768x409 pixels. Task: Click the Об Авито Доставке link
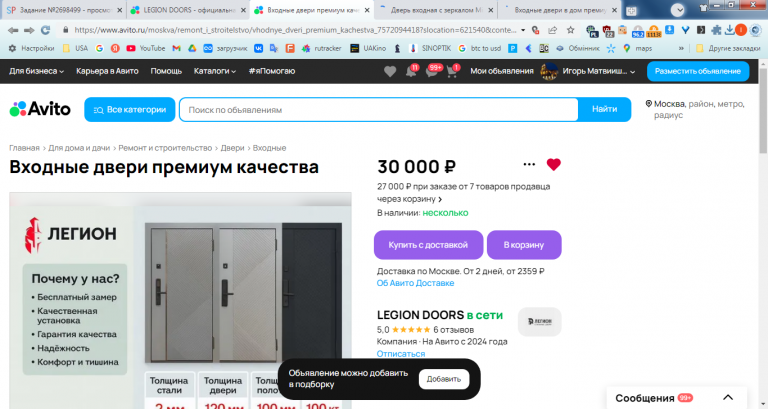coord(415,283)
